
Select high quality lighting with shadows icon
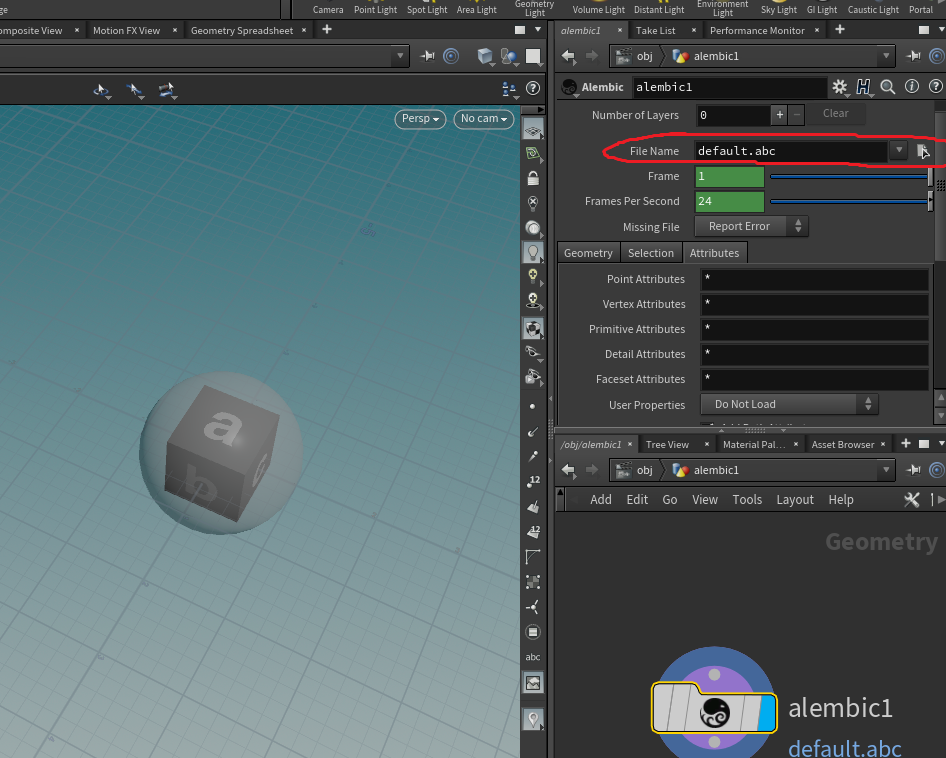(533, 301)
